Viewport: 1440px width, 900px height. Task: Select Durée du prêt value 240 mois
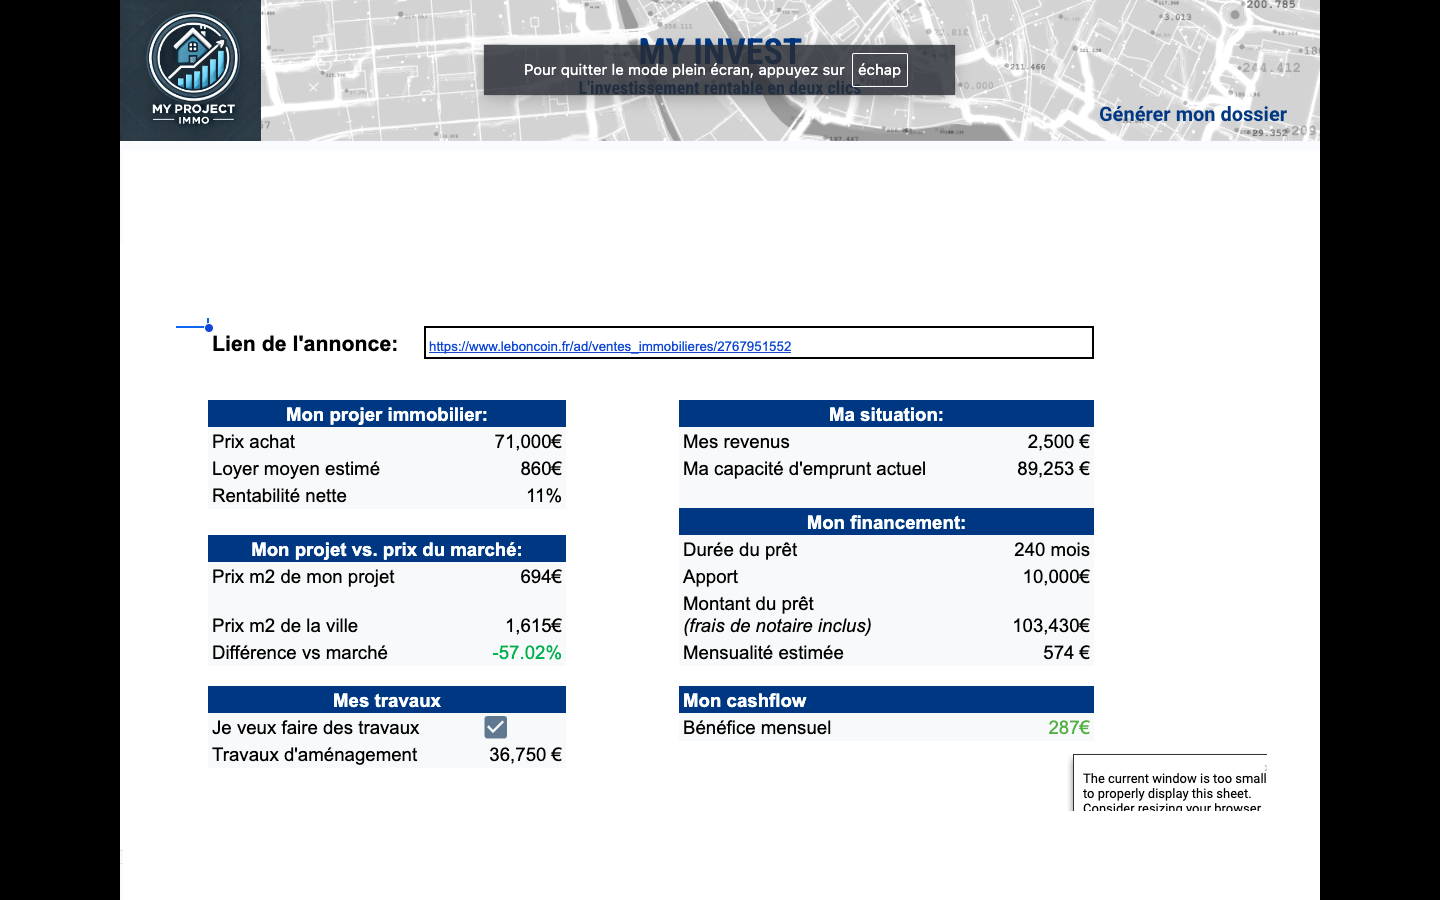pyautogui.click(x=1052, y=549)
